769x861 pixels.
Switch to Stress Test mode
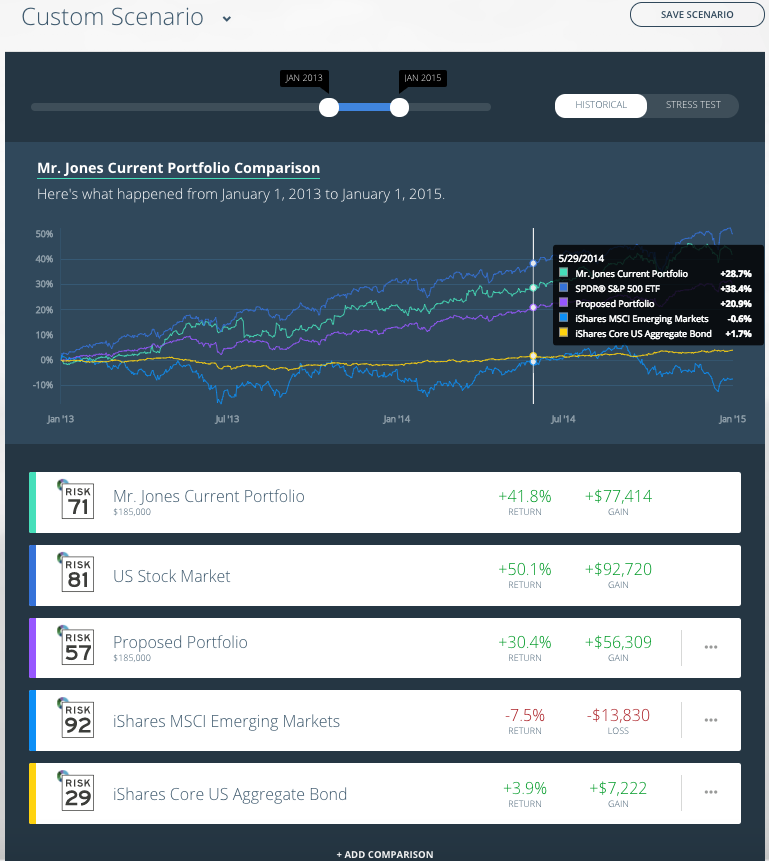693,105
